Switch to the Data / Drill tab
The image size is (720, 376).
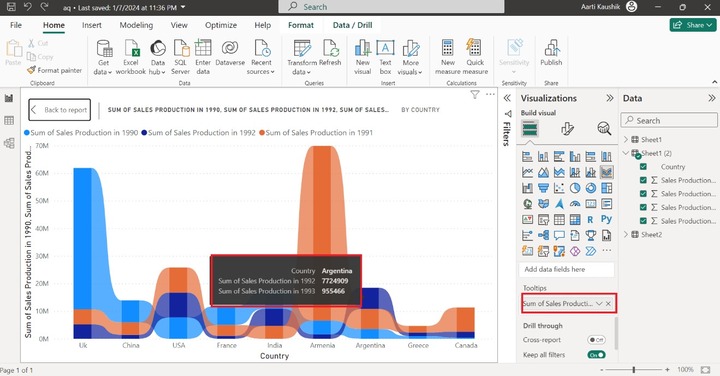tap(352, 25)
